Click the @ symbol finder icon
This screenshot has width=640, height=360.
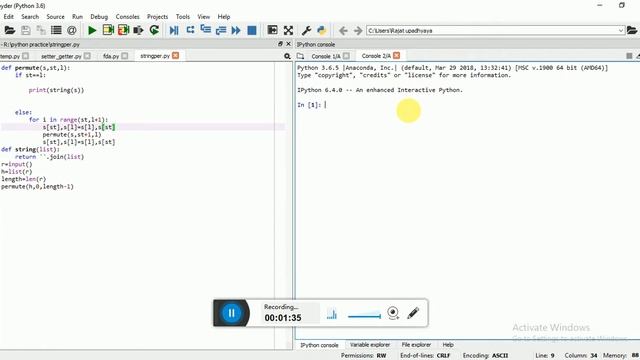tap(71, 30)
